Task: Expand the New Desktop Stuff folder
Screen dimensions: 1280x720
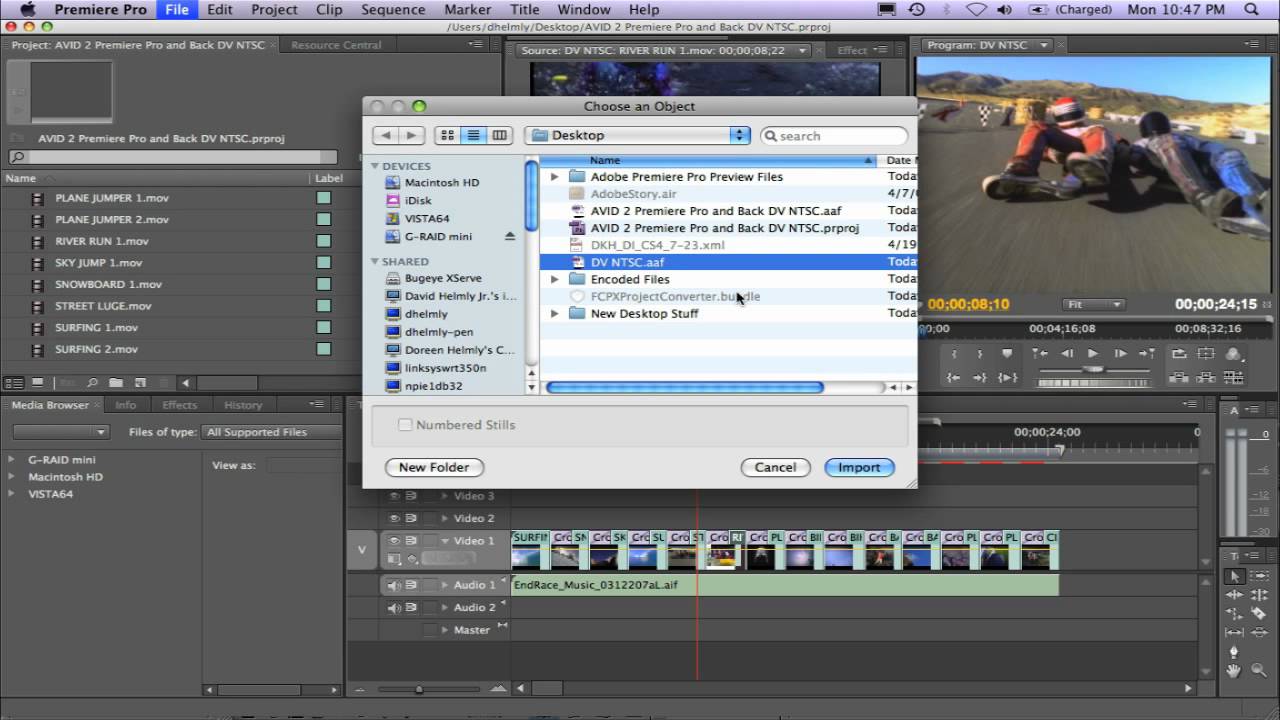Action: click(555, 313)
